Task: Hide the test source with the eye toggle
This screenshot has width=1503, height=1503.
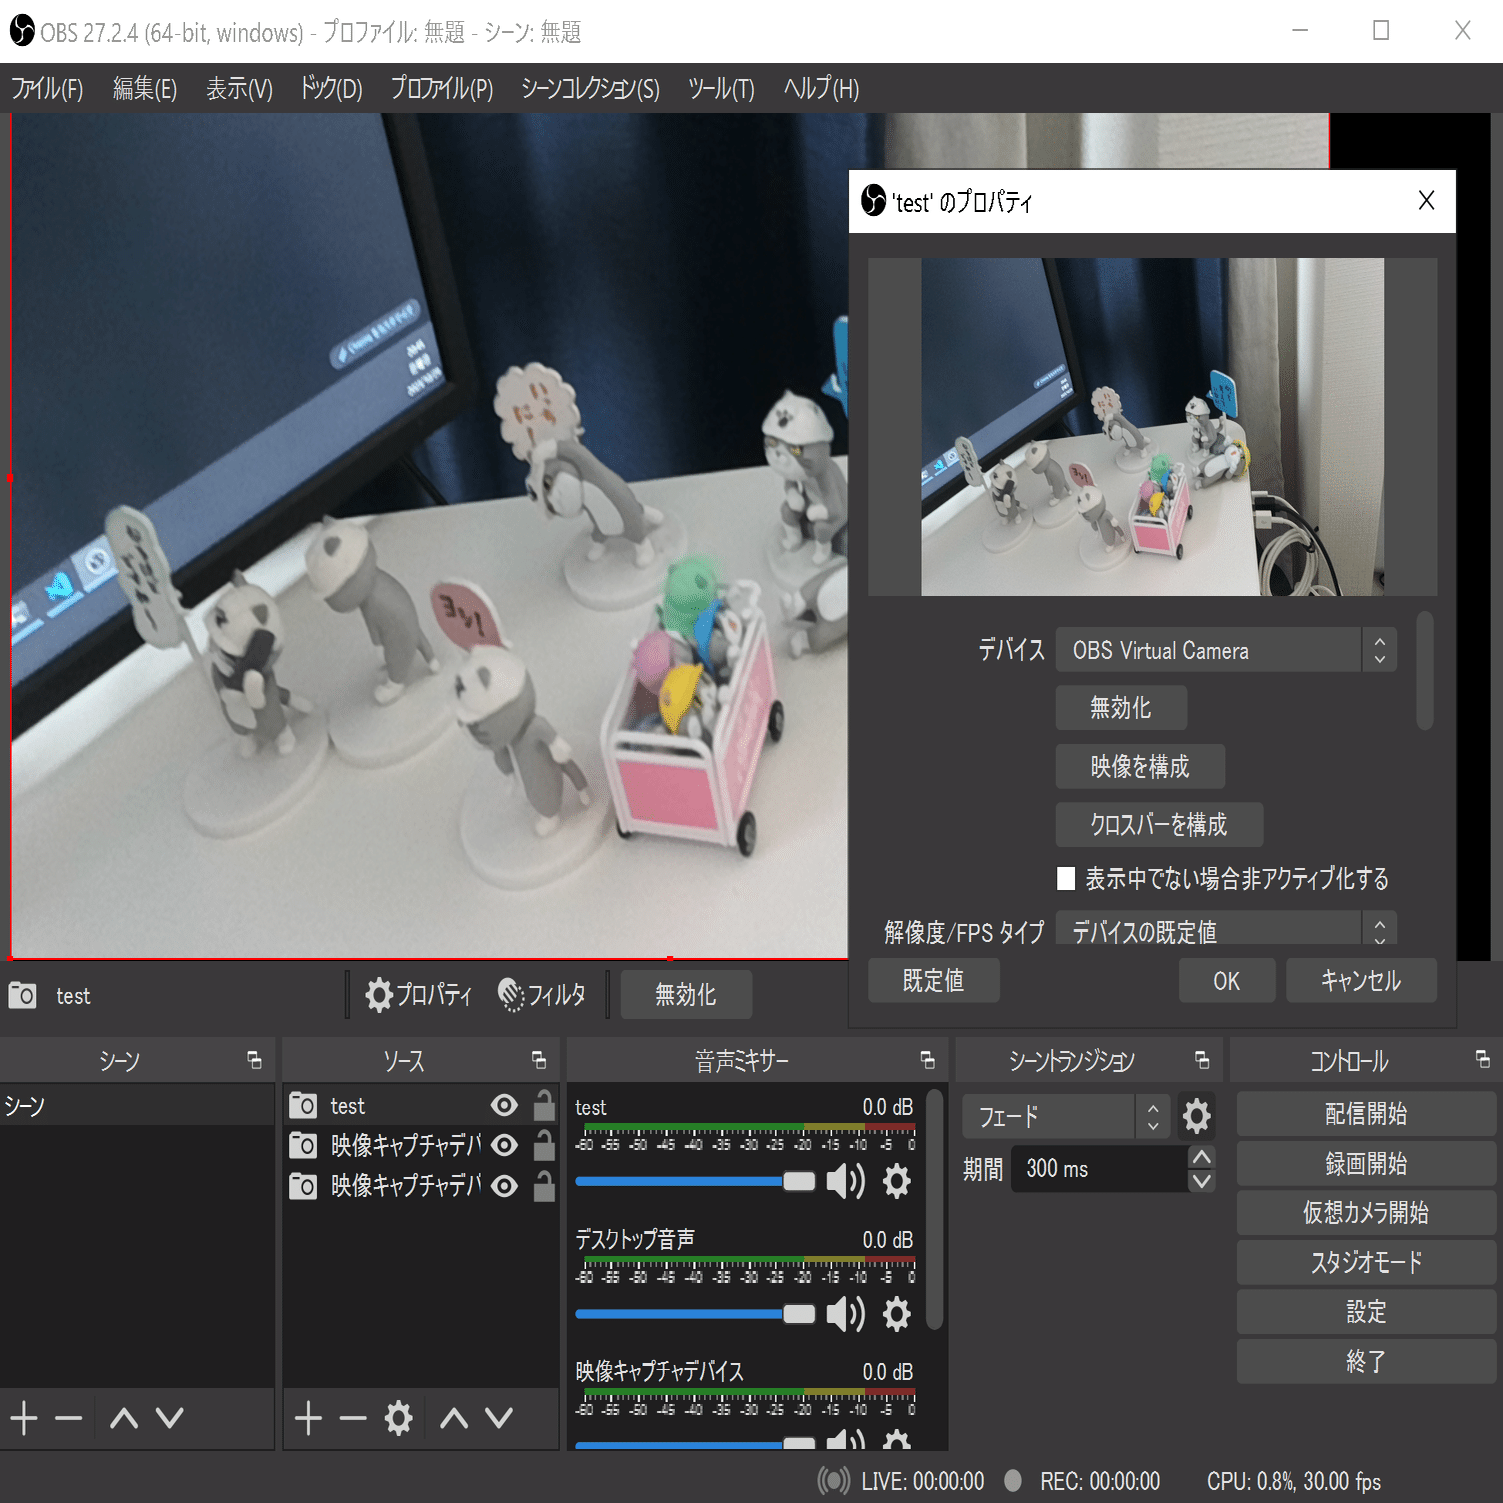Action: pyautogui.click(x=504, y=1105)
